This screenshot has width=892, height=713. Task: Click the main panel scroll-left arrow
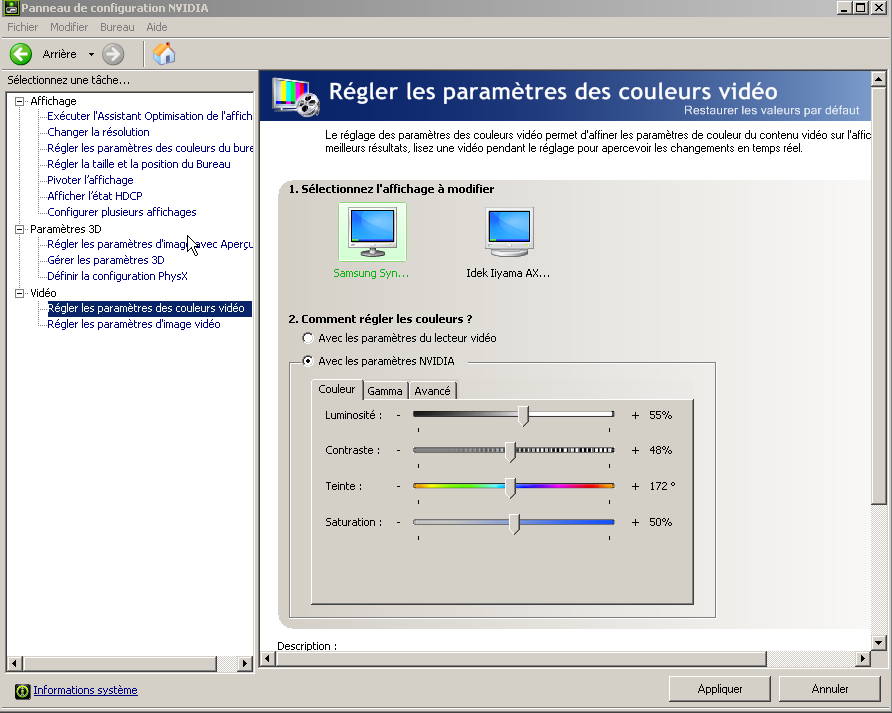pos(267,659)
